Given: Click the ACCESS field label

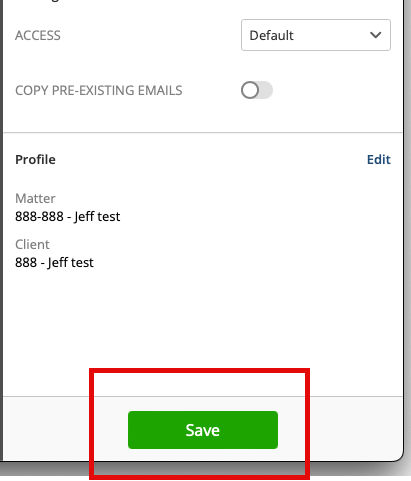Looking at the screenshot, I should coord(38,35).
